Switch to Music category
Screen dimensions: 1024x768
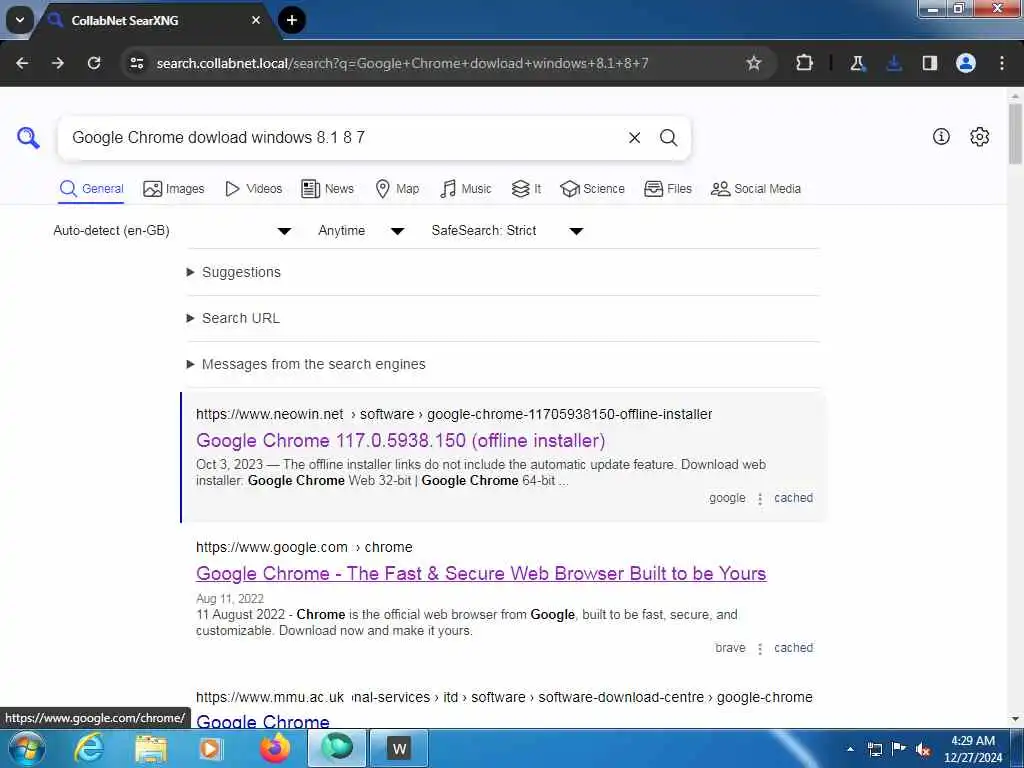pyautogui.click(x=466, y=189)
